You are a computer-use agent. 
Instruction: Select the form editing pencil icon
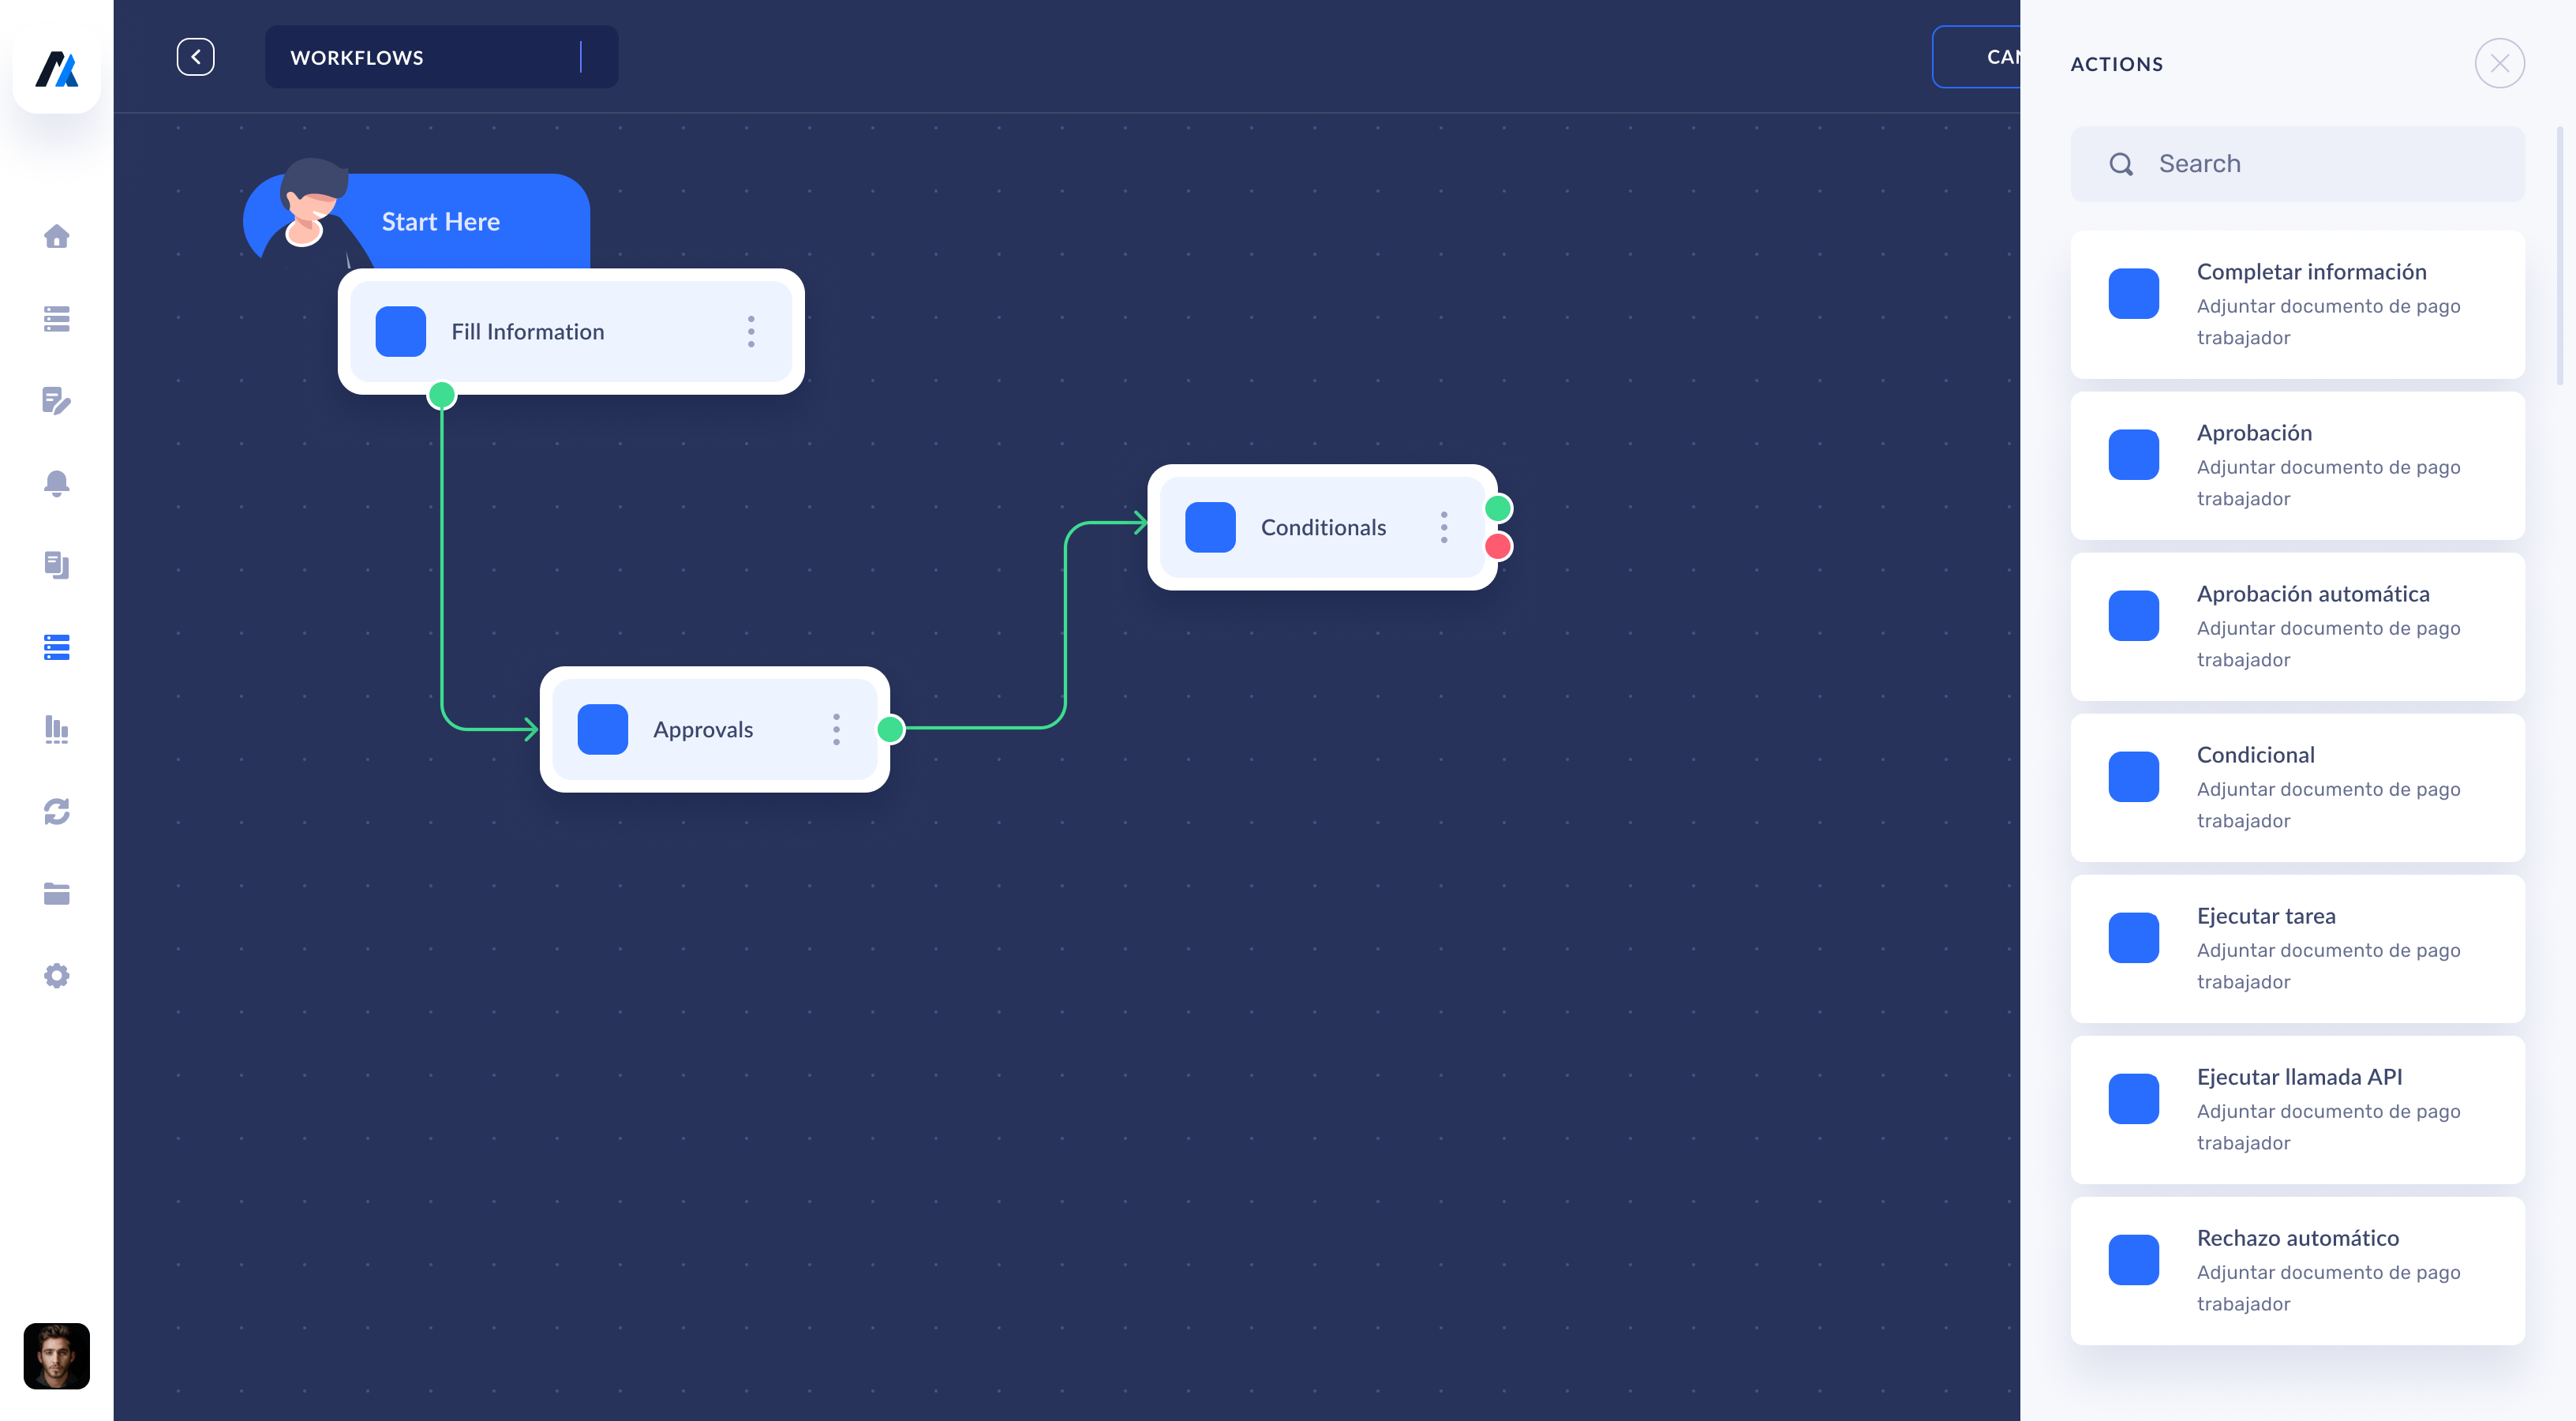pyautogui.click(x=57, y=402)
